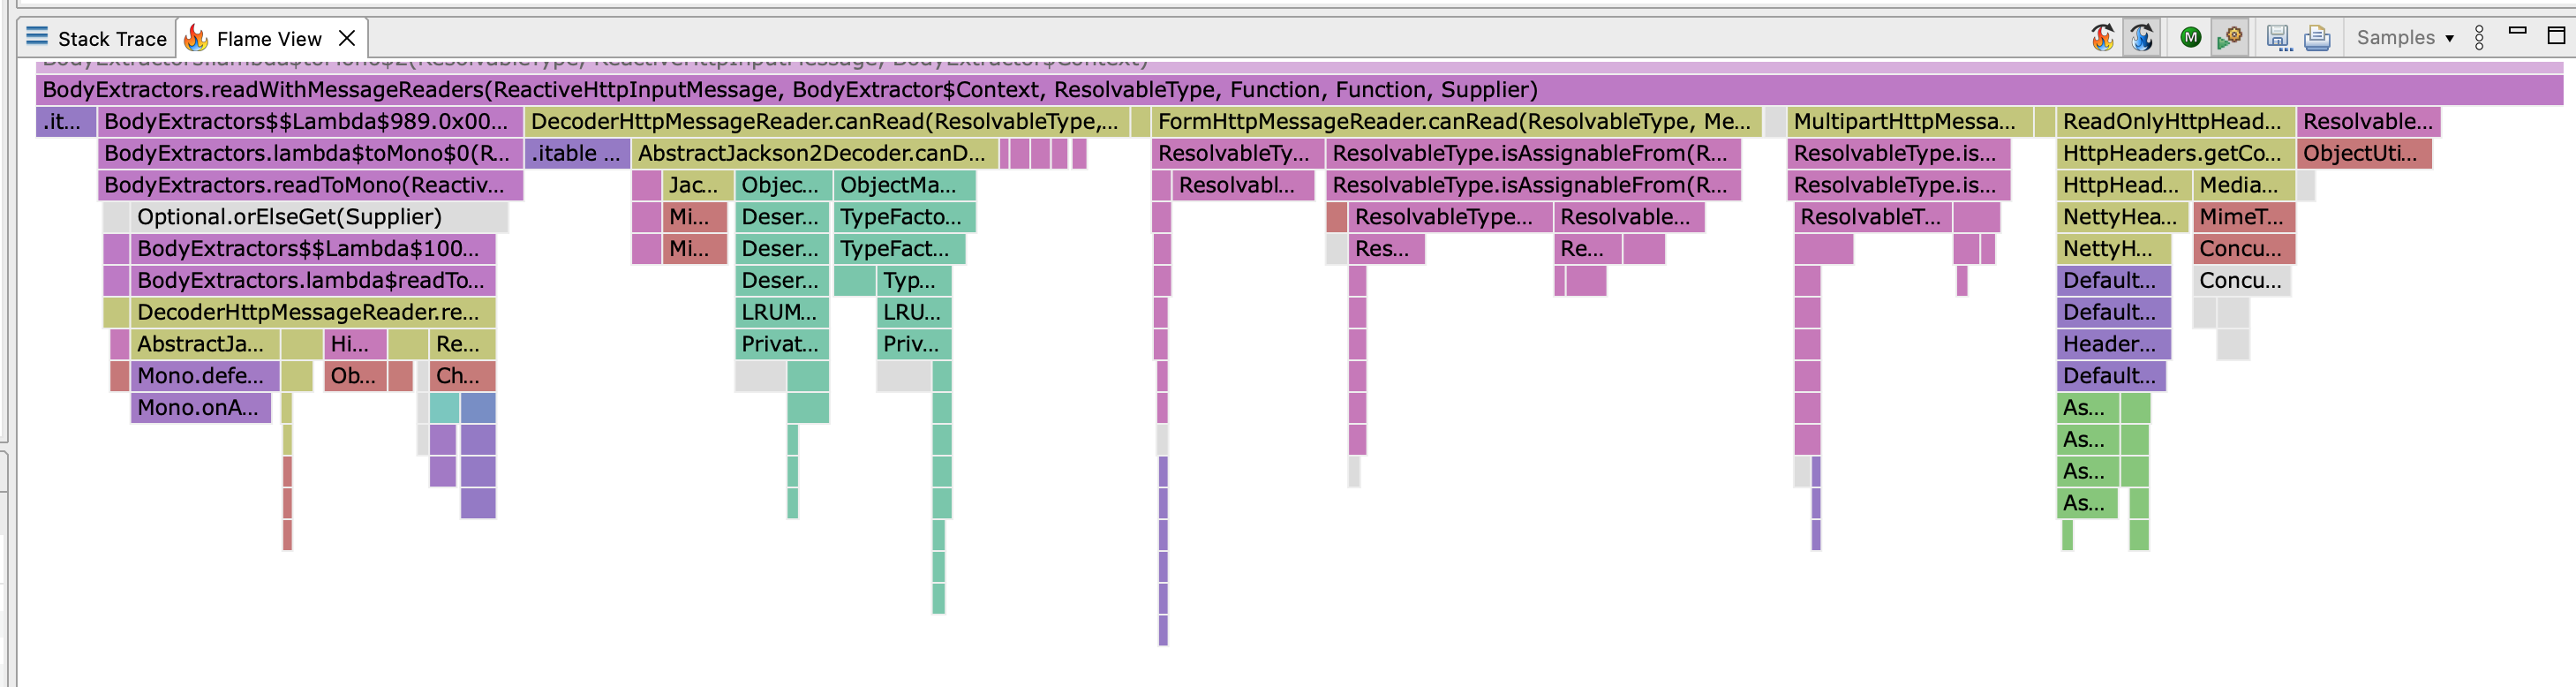Click the LRU... frame

point(913,312)
